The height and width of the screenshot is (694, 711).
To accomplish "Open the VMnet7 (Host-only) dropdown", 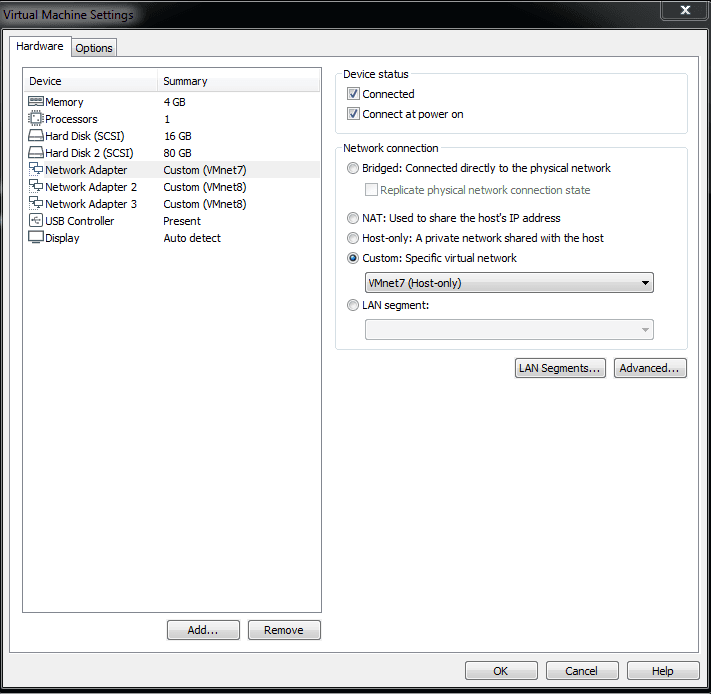I will (509, 283).
